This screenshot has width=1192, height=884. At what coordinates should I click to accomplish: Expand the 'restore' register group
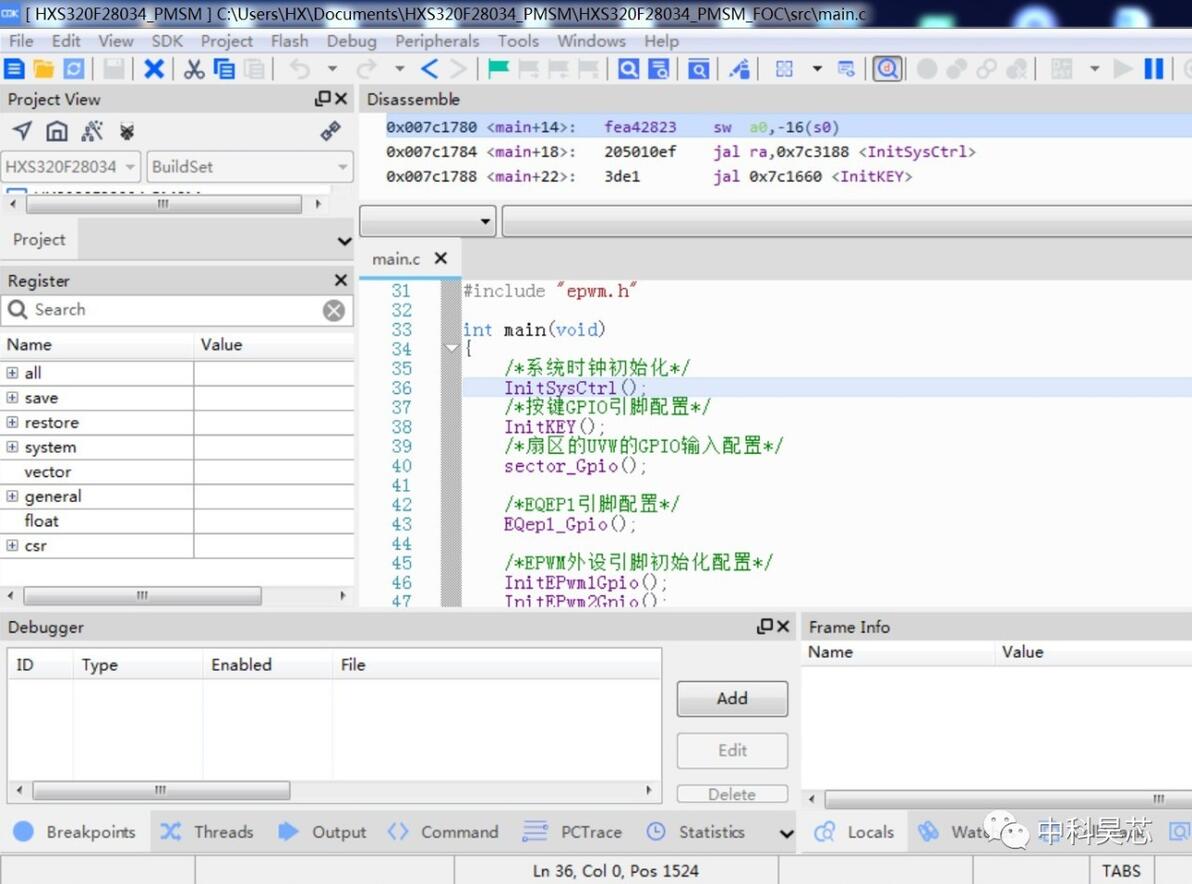[x=12, y=422]
